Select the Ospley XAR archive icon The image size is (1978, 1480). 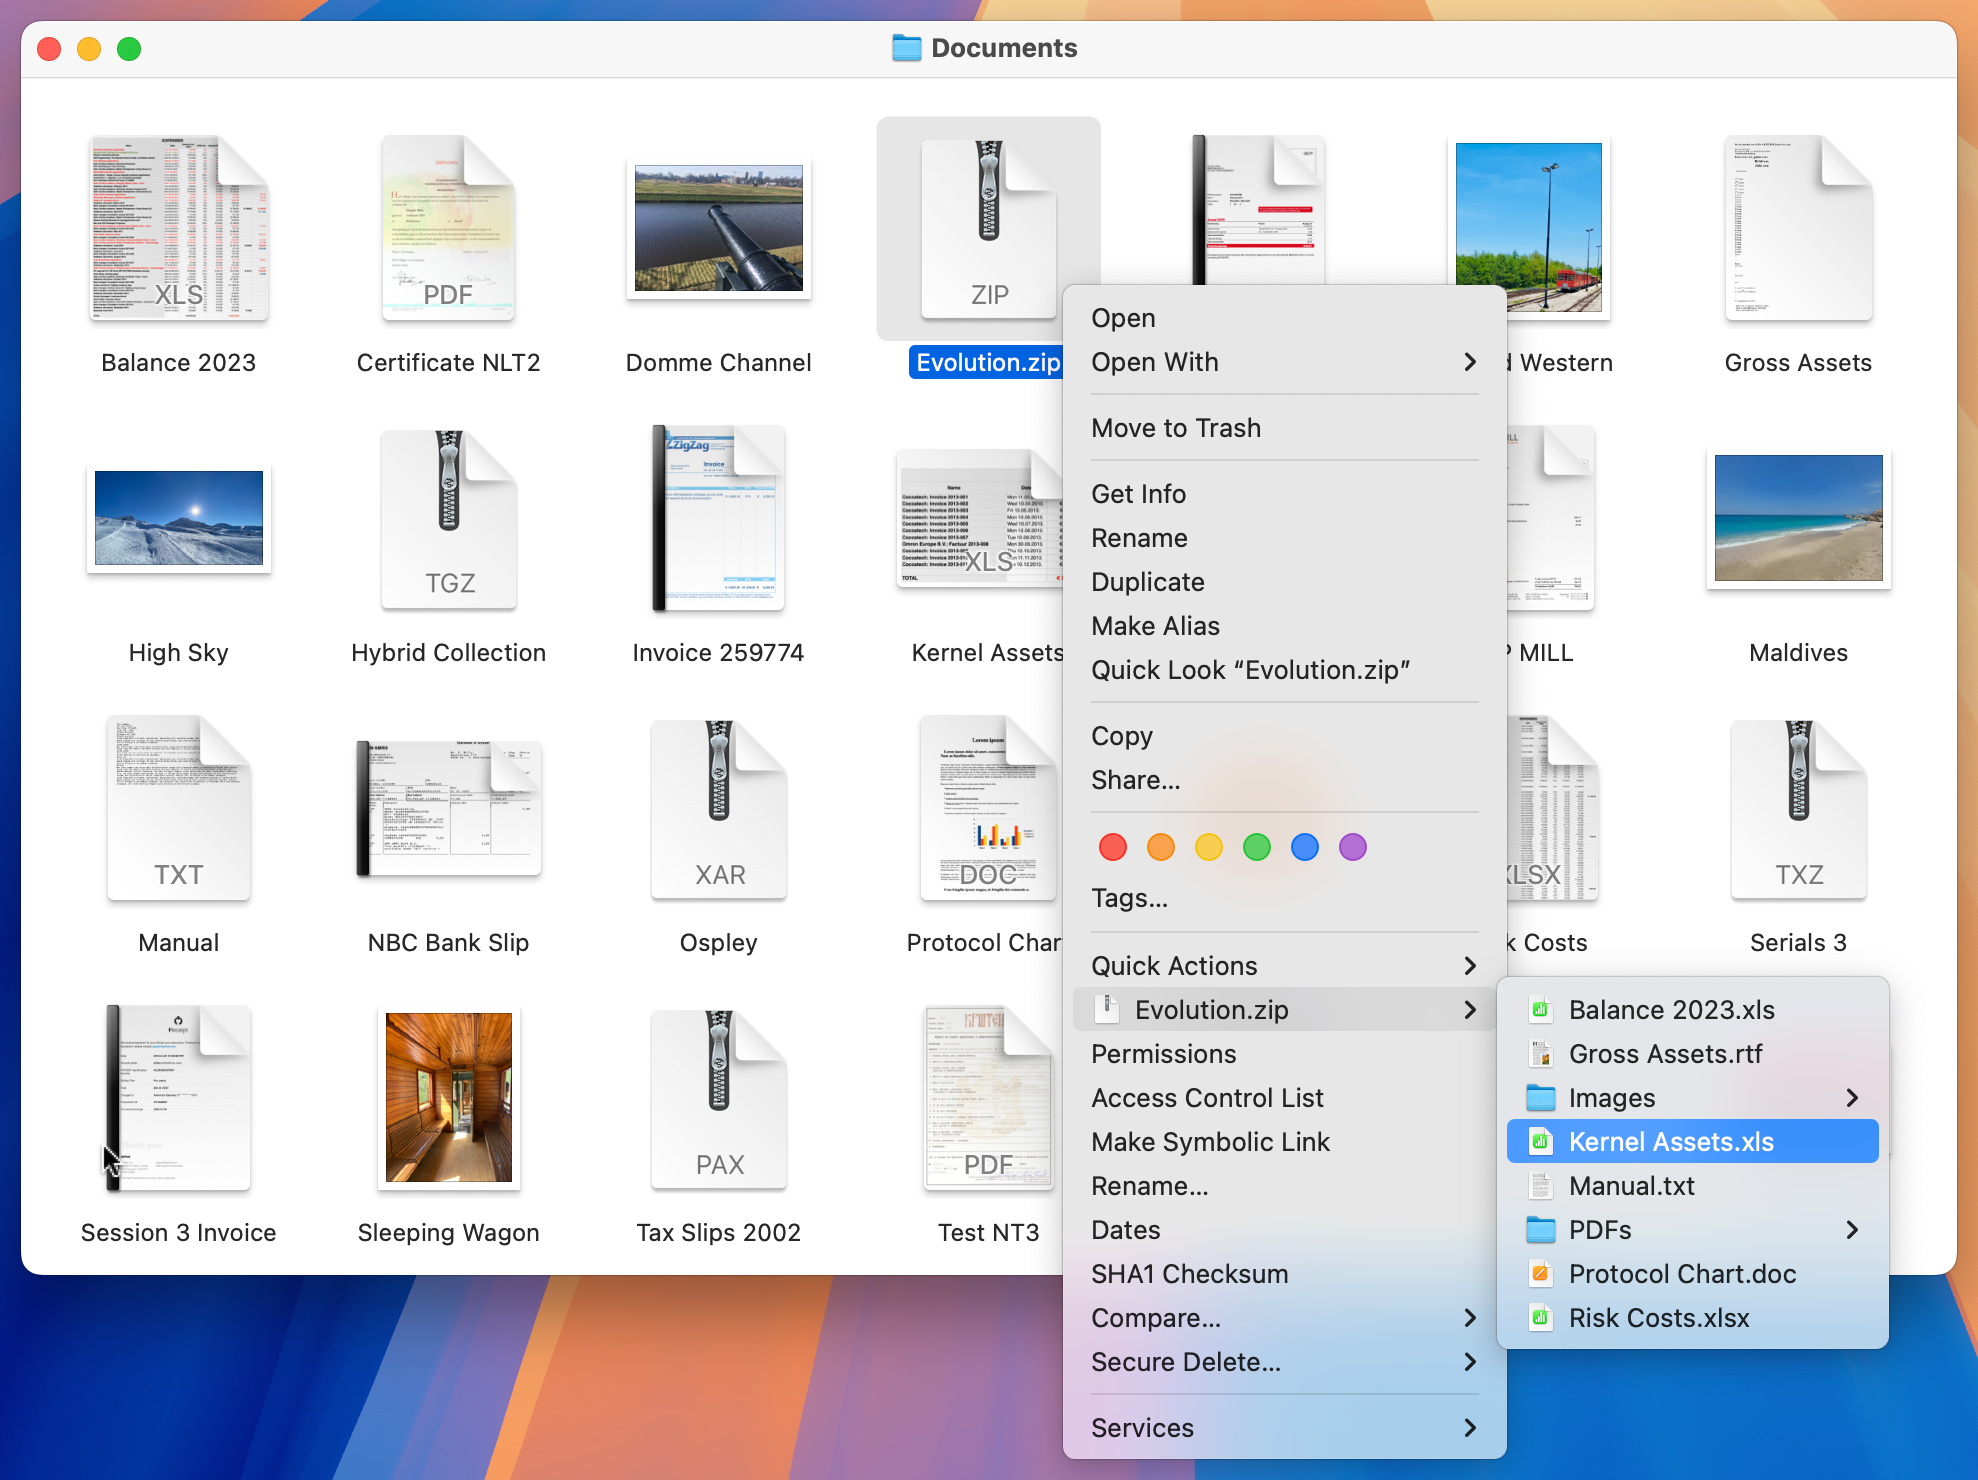point(719,808)
